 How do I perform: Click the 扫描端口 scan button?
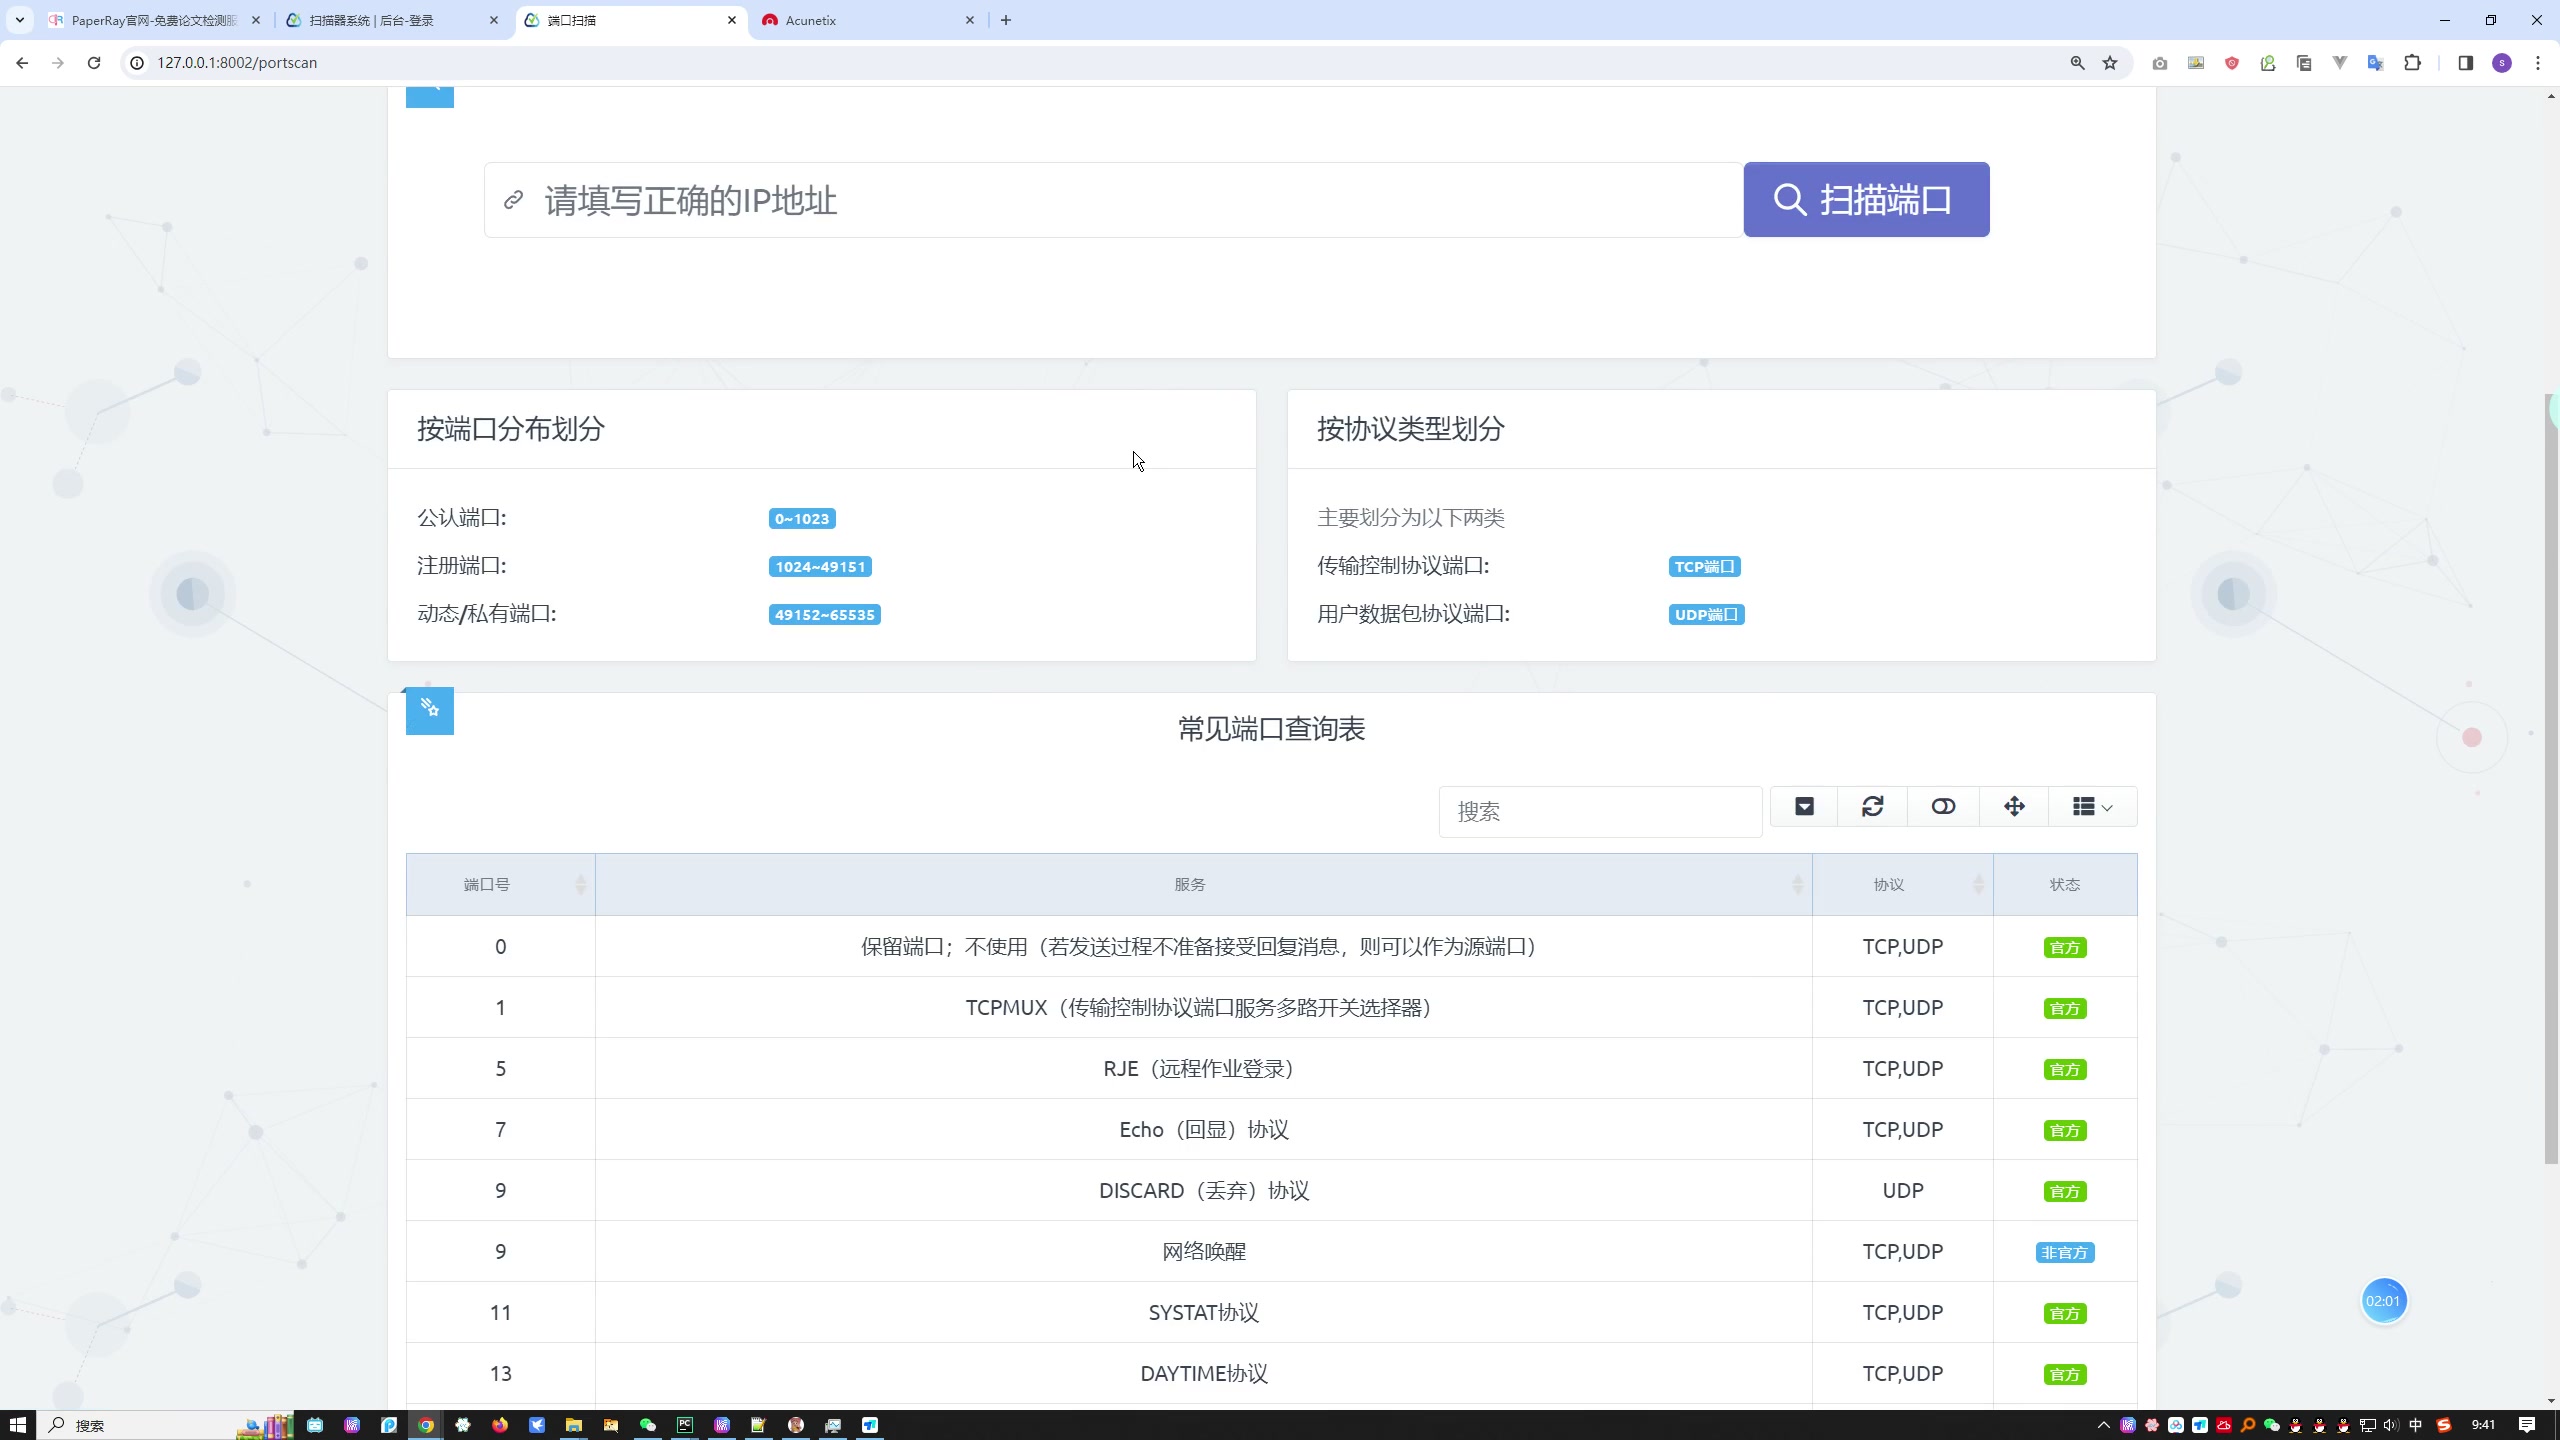click(x=1866, y=200)
